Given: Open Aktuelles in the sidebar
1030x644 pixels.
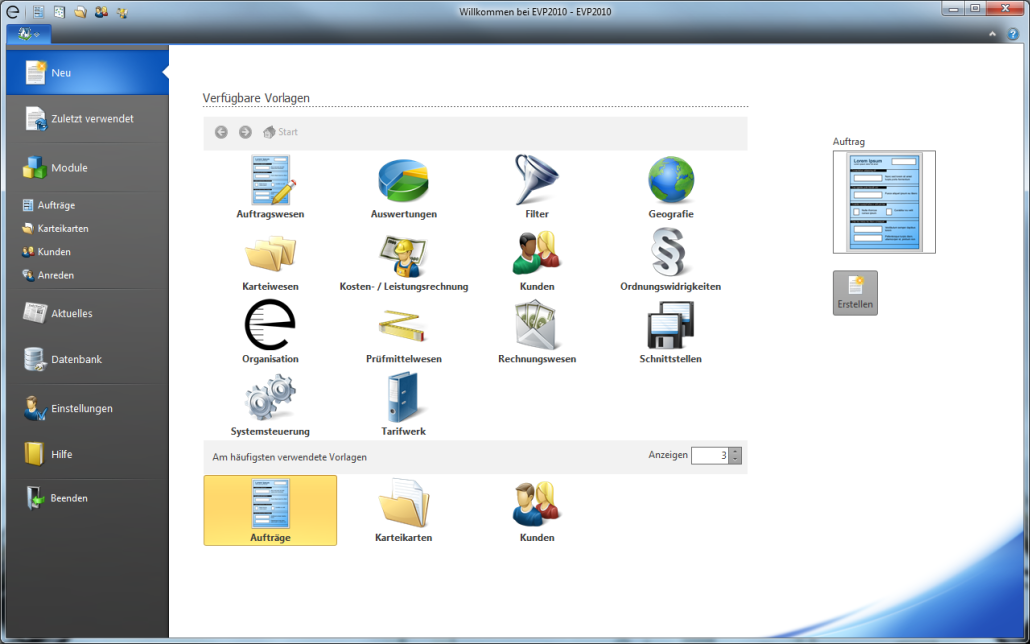Looking at the screenshot, I should [87, 313].
